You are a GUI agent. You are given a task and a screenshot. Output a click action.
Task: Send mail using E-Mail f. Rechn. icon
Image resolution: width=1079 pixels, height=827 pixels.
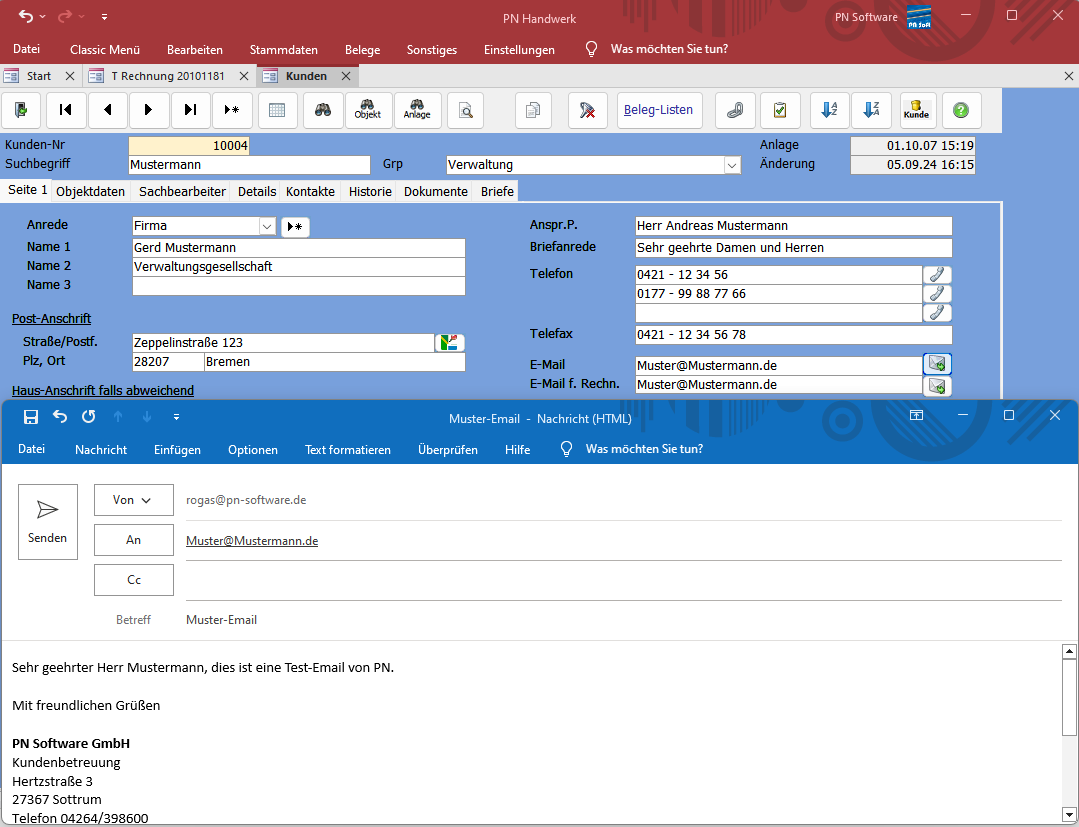pos(937,386)
